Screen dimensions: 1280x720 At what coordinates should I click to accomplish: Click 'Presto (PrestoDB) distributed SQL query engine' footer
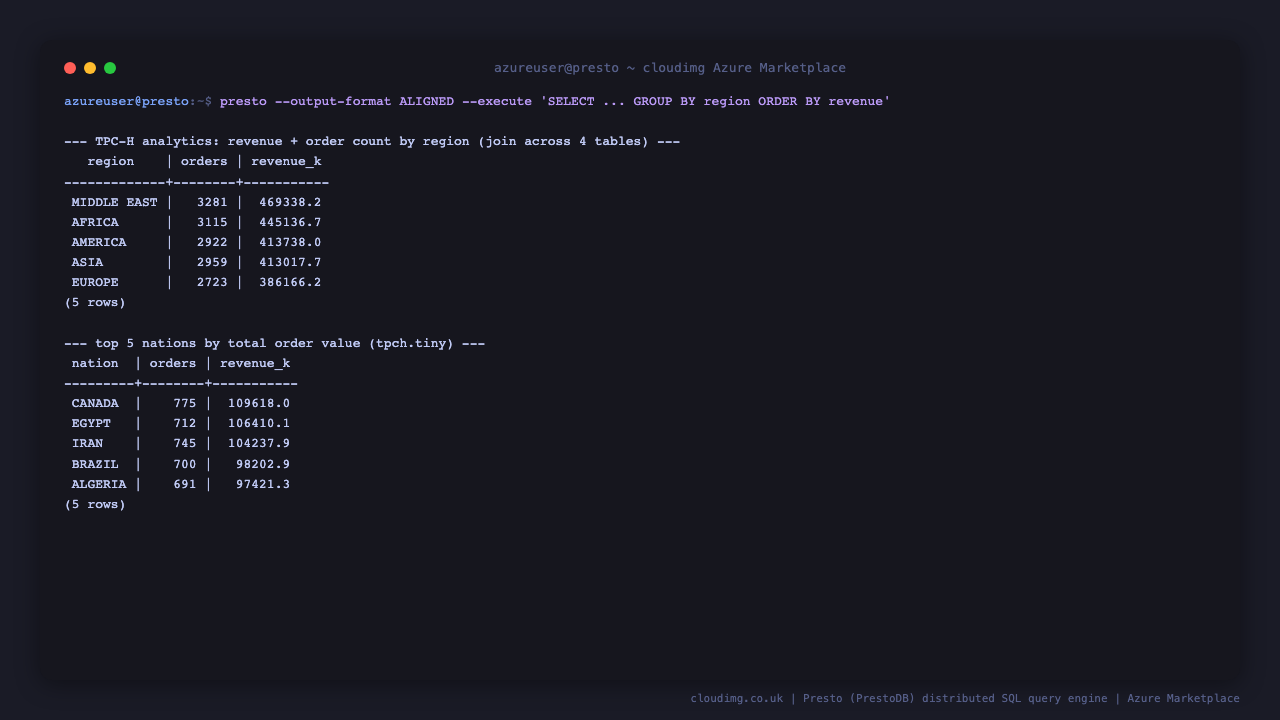pos(955,698)
